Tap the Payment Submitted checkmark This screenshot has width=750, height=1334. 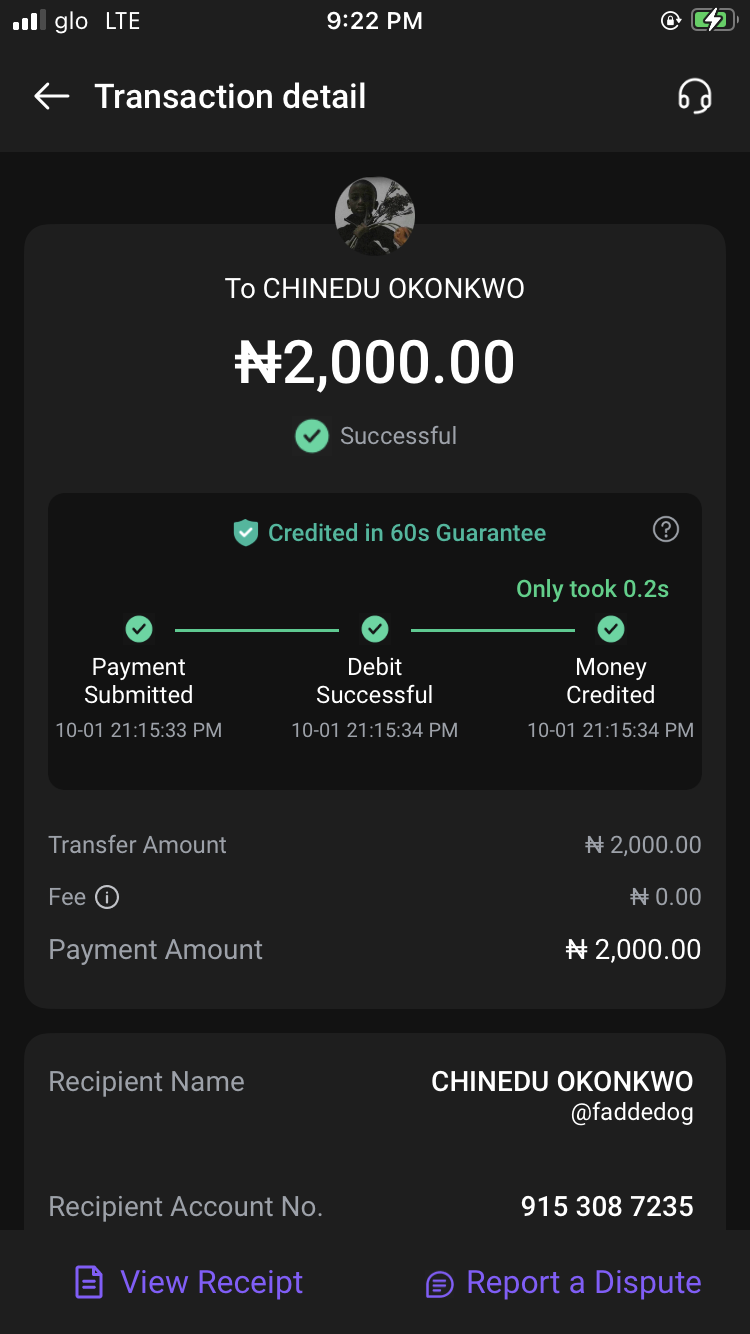click(x=139, y=629)
